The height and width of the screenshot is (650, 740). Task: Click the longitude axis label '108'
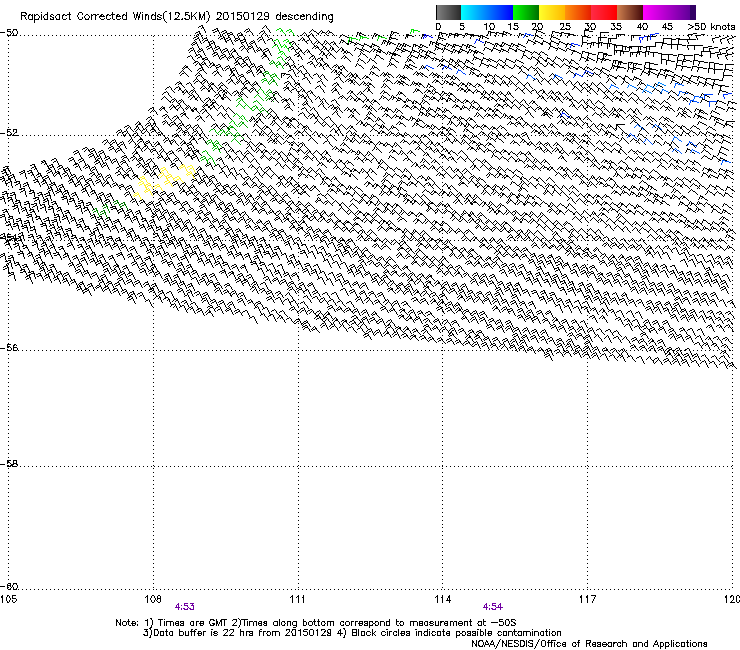click(153, 599)
